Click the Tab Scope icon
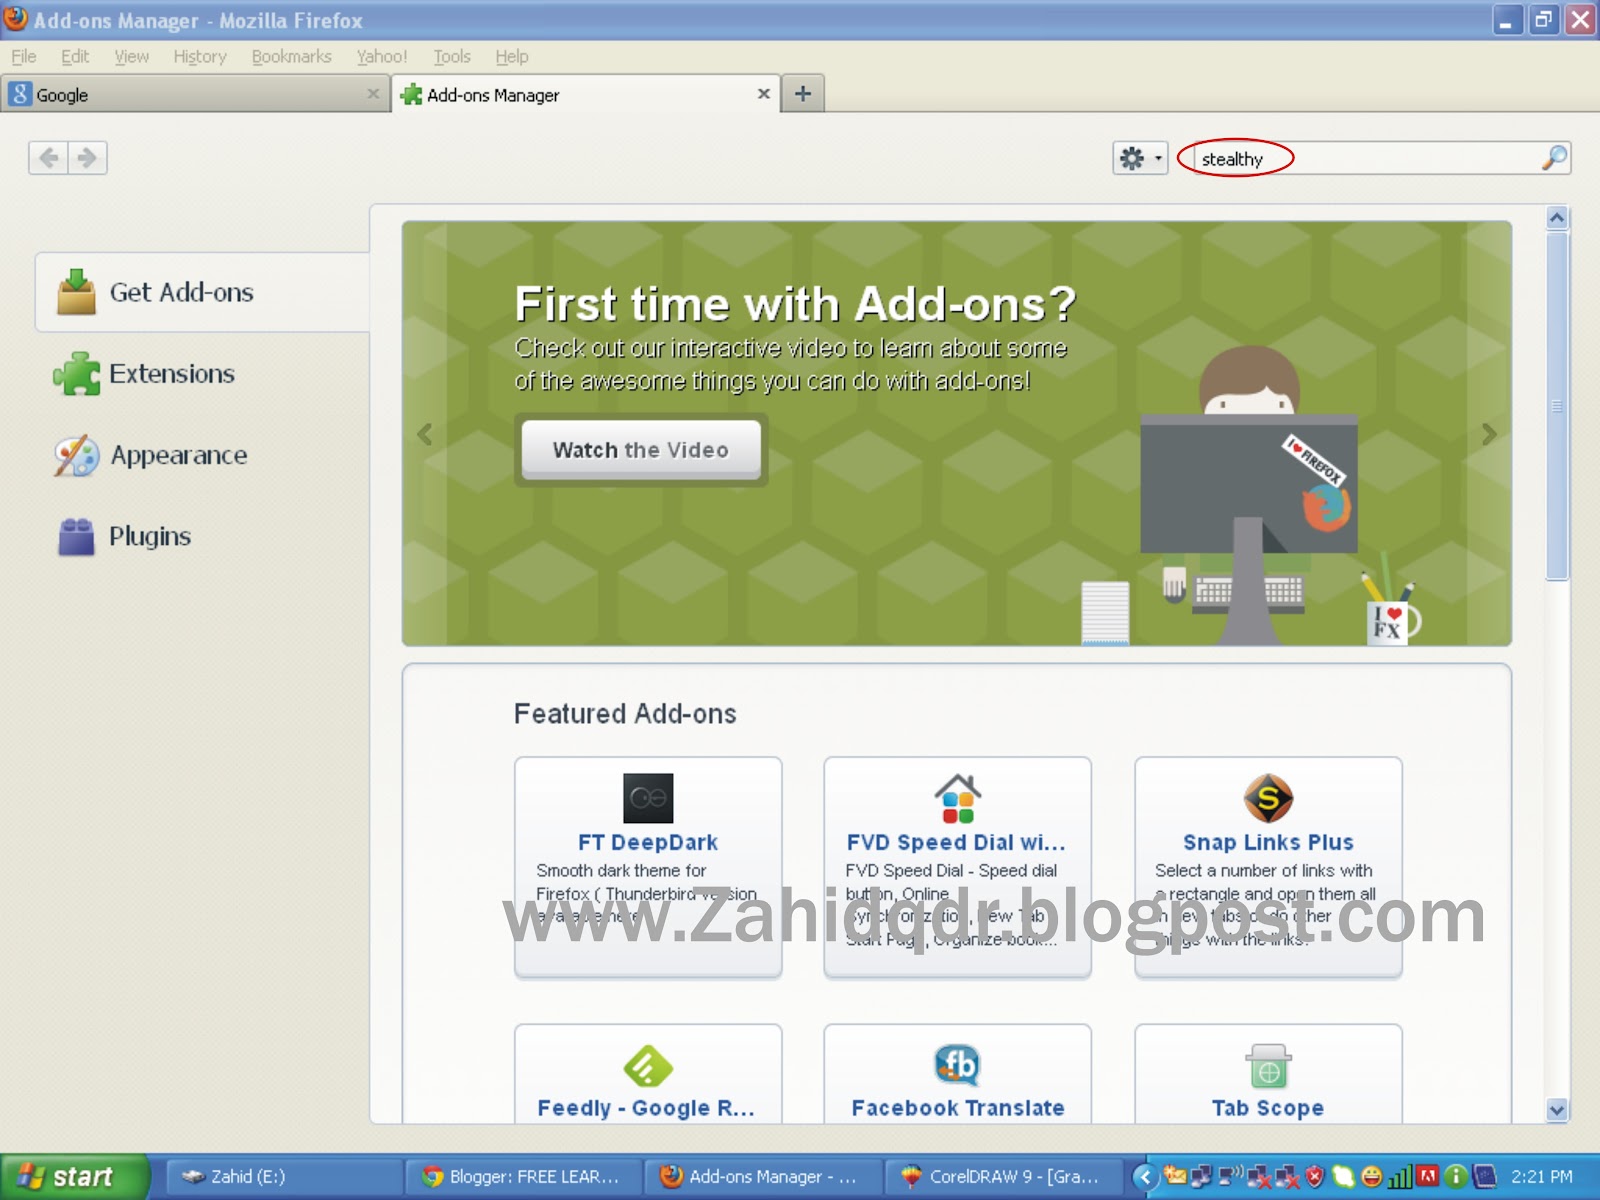Viewport: 1600px width, 1200px height. point(1268,1066)
